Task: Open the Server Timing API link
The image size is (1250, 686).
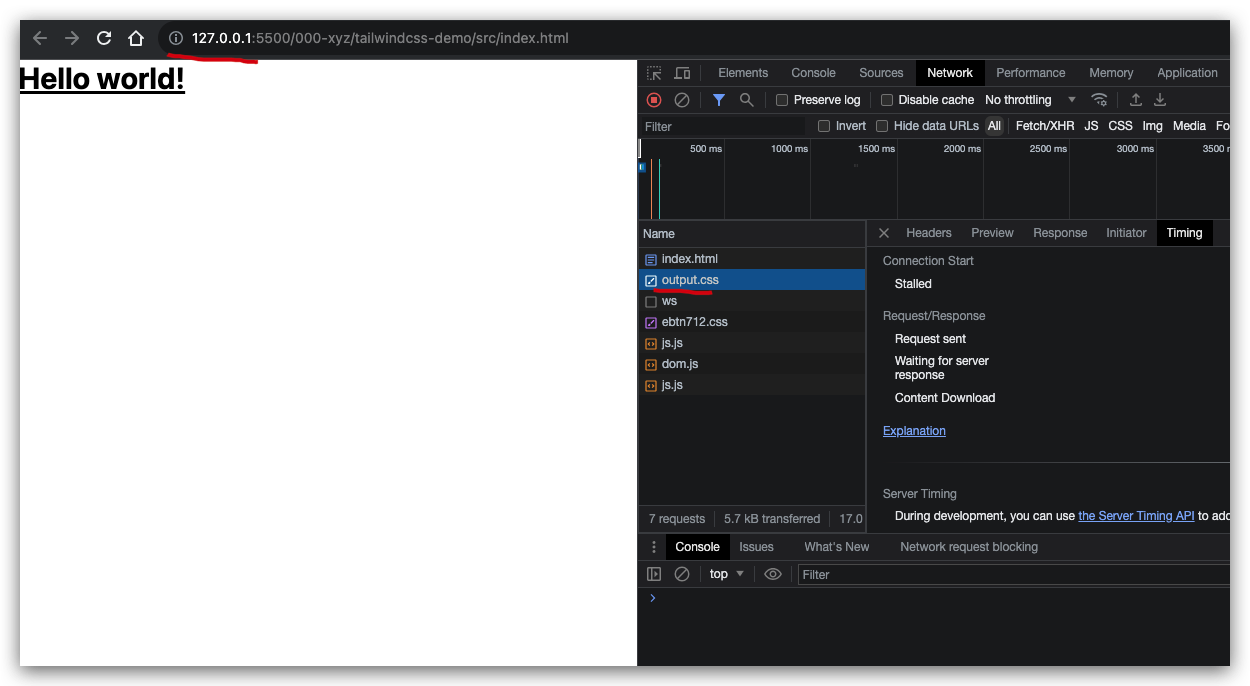Action: tap(1136, 516)
